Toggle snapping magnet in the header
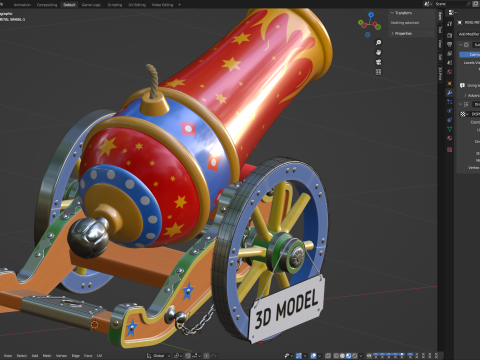This screenshot has width=480, height=360. (x=188, y=356)
